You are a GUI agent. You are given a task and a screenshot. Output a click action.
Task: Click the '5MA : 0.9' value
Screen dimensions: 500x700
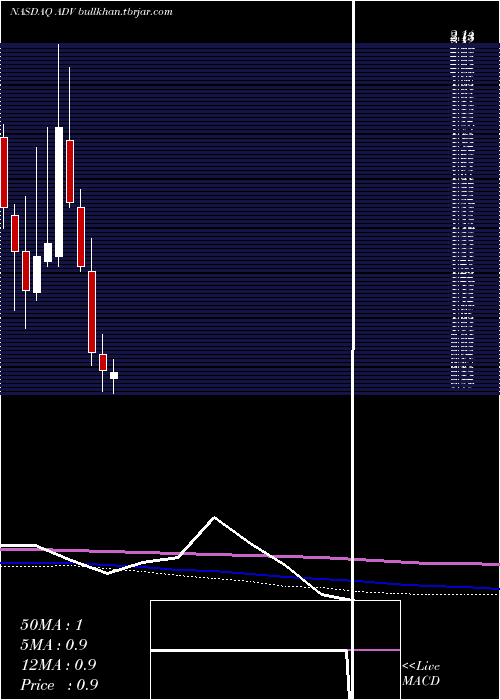(x=54, y=645)
